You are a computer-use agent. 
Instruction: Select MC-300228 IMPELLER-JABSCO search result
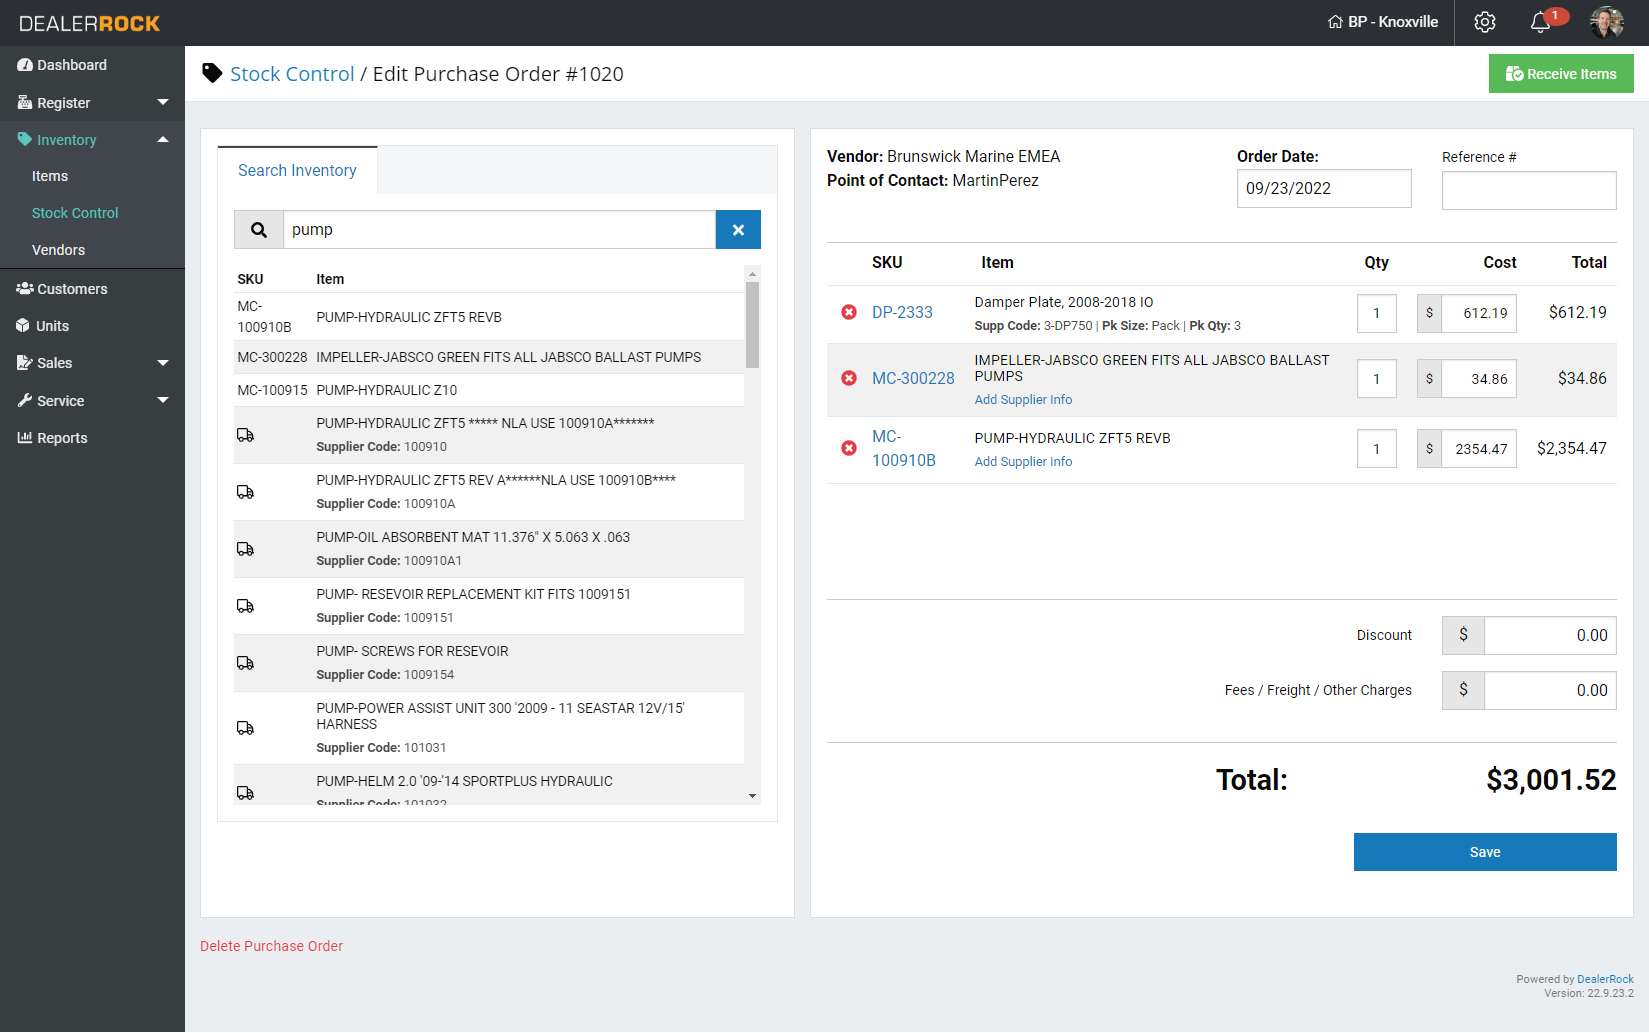pos(489,357)
